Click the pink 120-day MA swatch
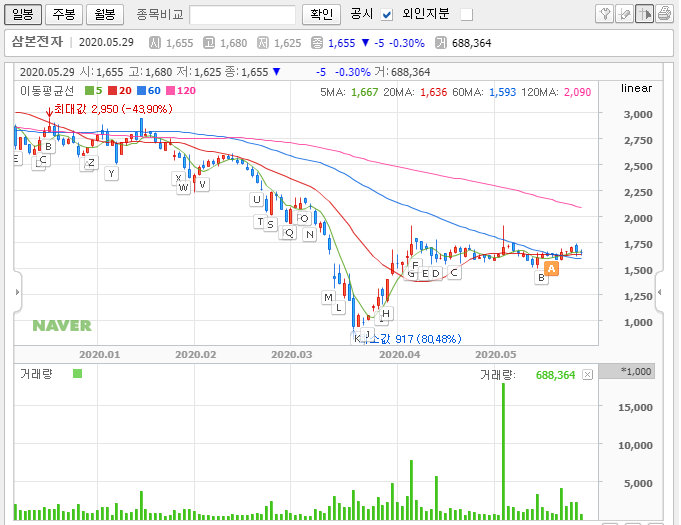Screen dimensions: 681x525 [x=170, y=90]
